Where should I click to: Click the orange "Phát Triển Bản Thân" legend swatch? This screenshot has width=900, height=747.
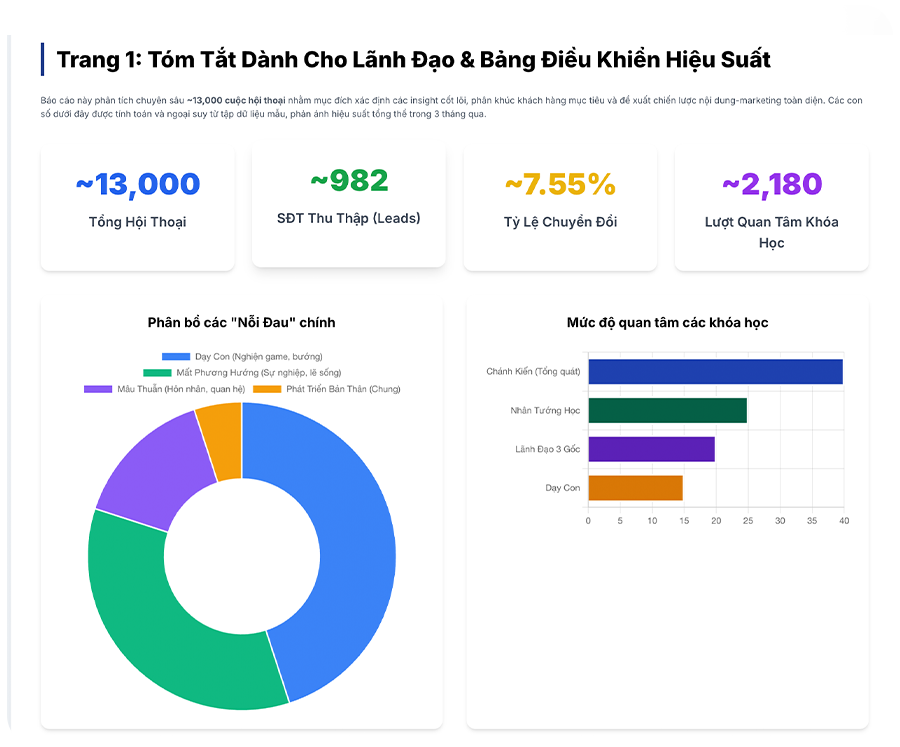click(x=267, y=389)
